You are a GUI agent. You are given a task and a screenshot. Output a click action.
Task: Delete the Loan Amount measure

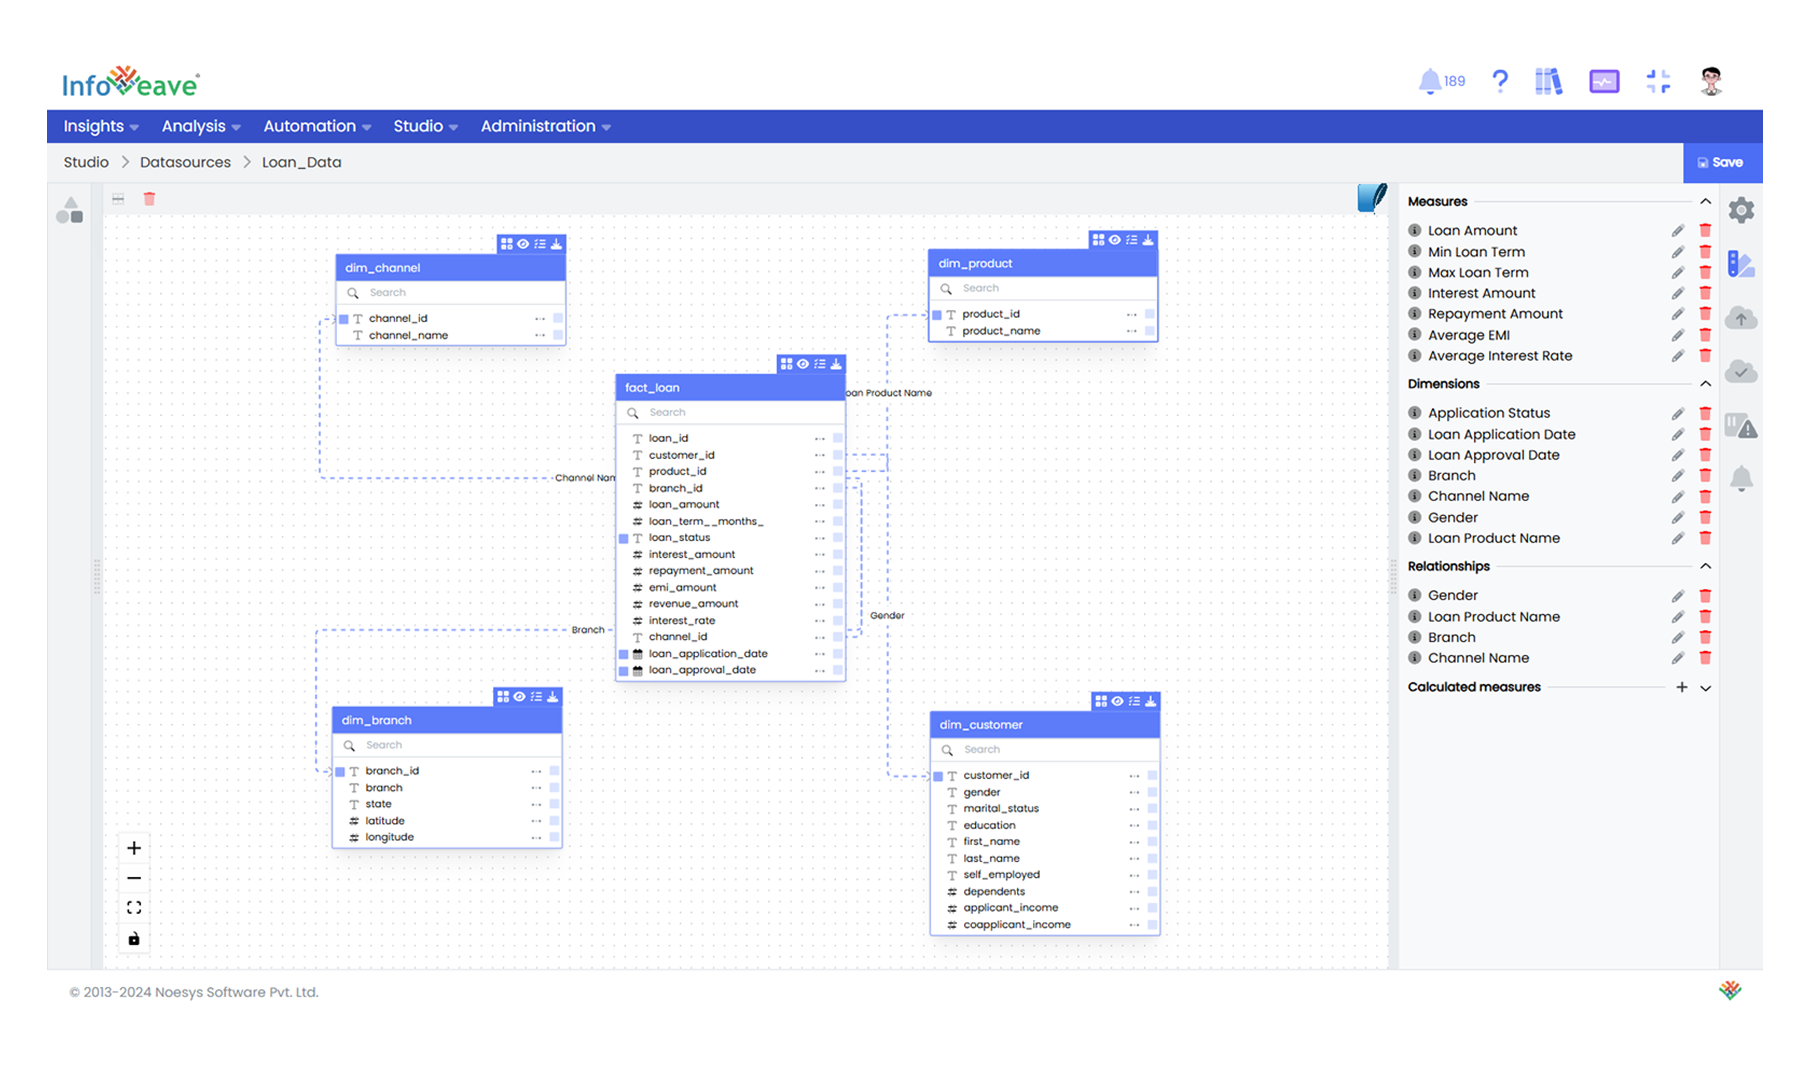coord(1705,231)
